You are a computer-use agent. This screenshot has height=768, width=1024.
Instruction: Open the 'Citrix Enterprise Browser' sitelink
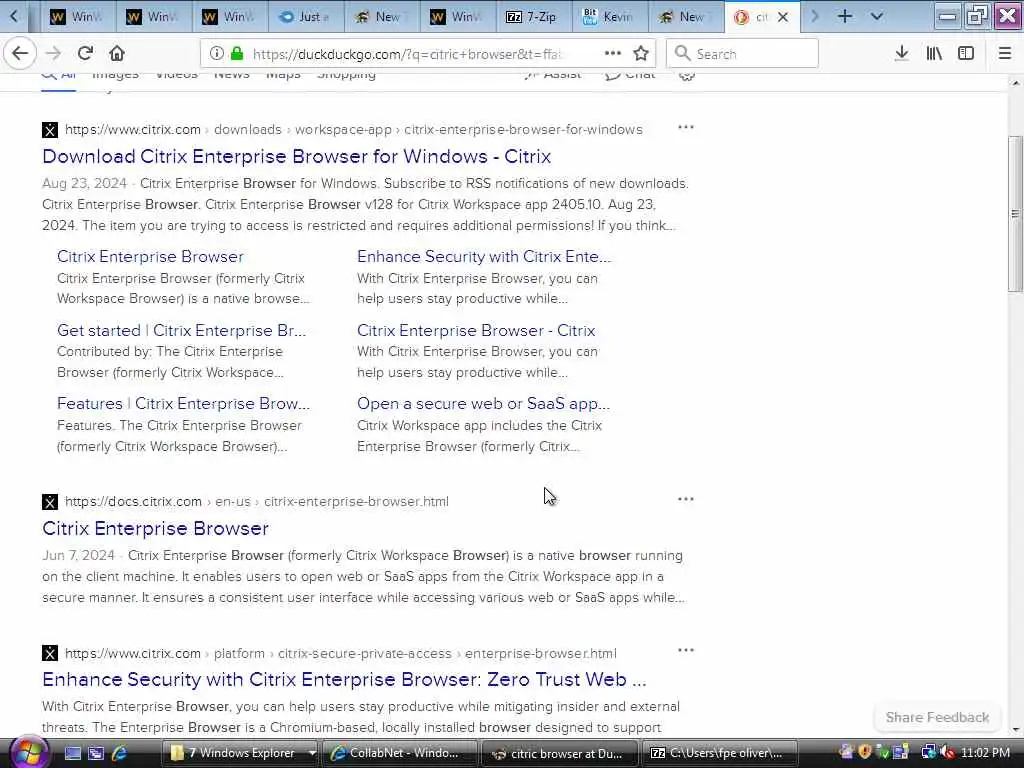[150, 257]
